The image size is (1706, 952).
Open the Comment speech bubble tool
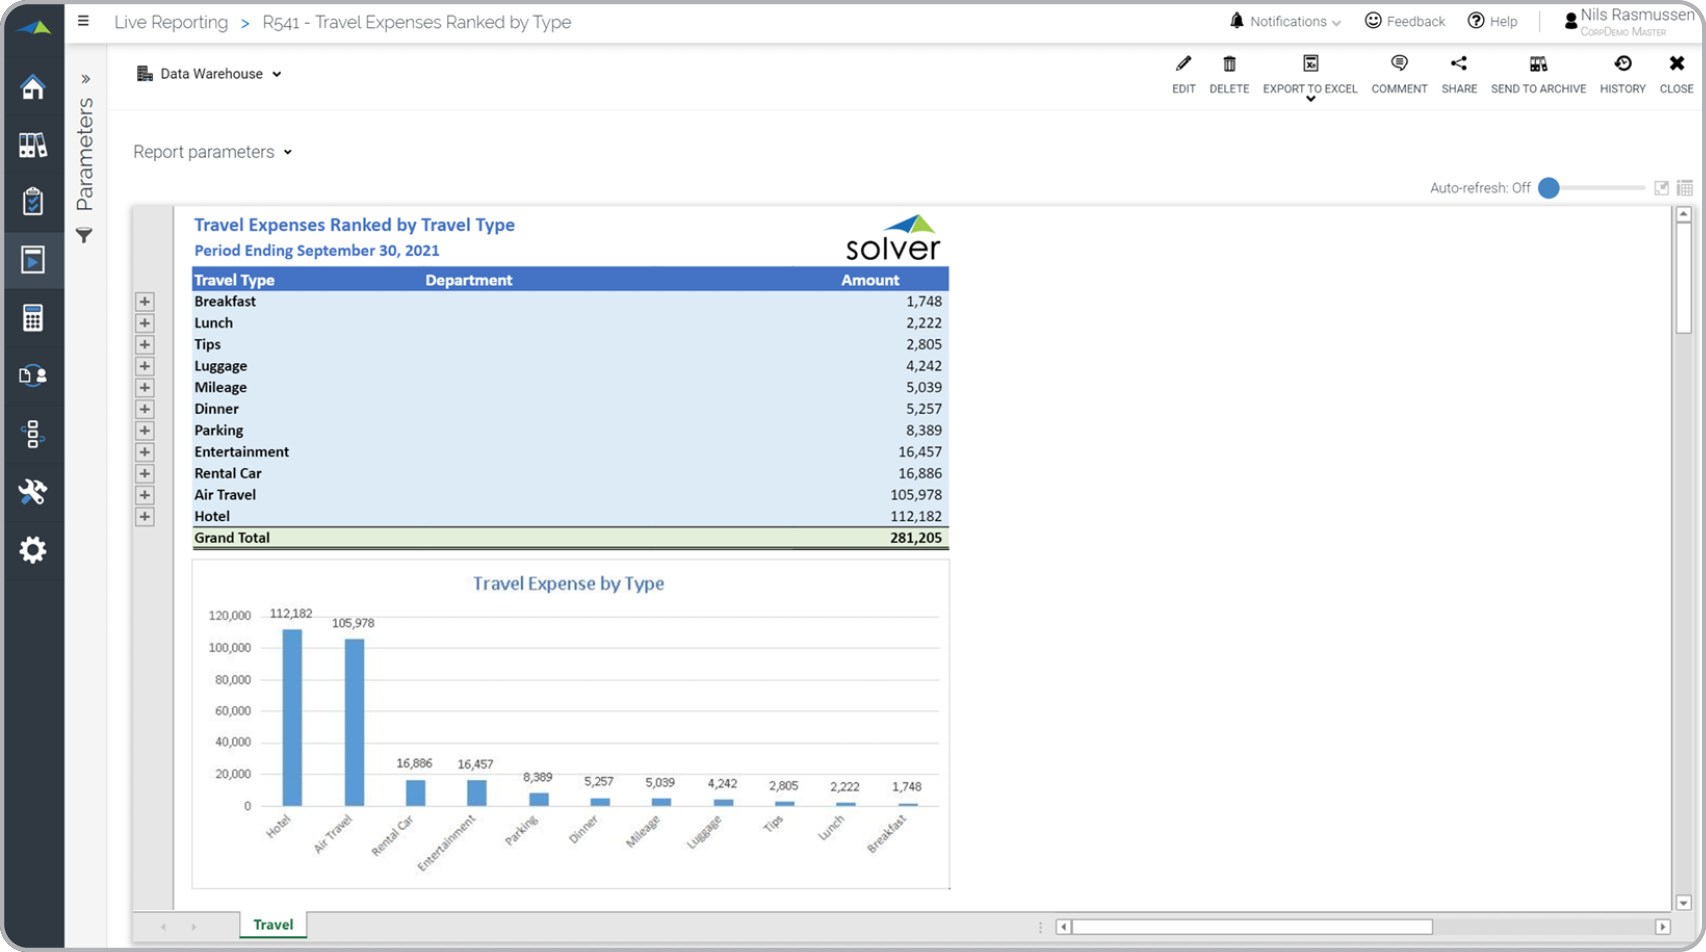(1399, 65)
